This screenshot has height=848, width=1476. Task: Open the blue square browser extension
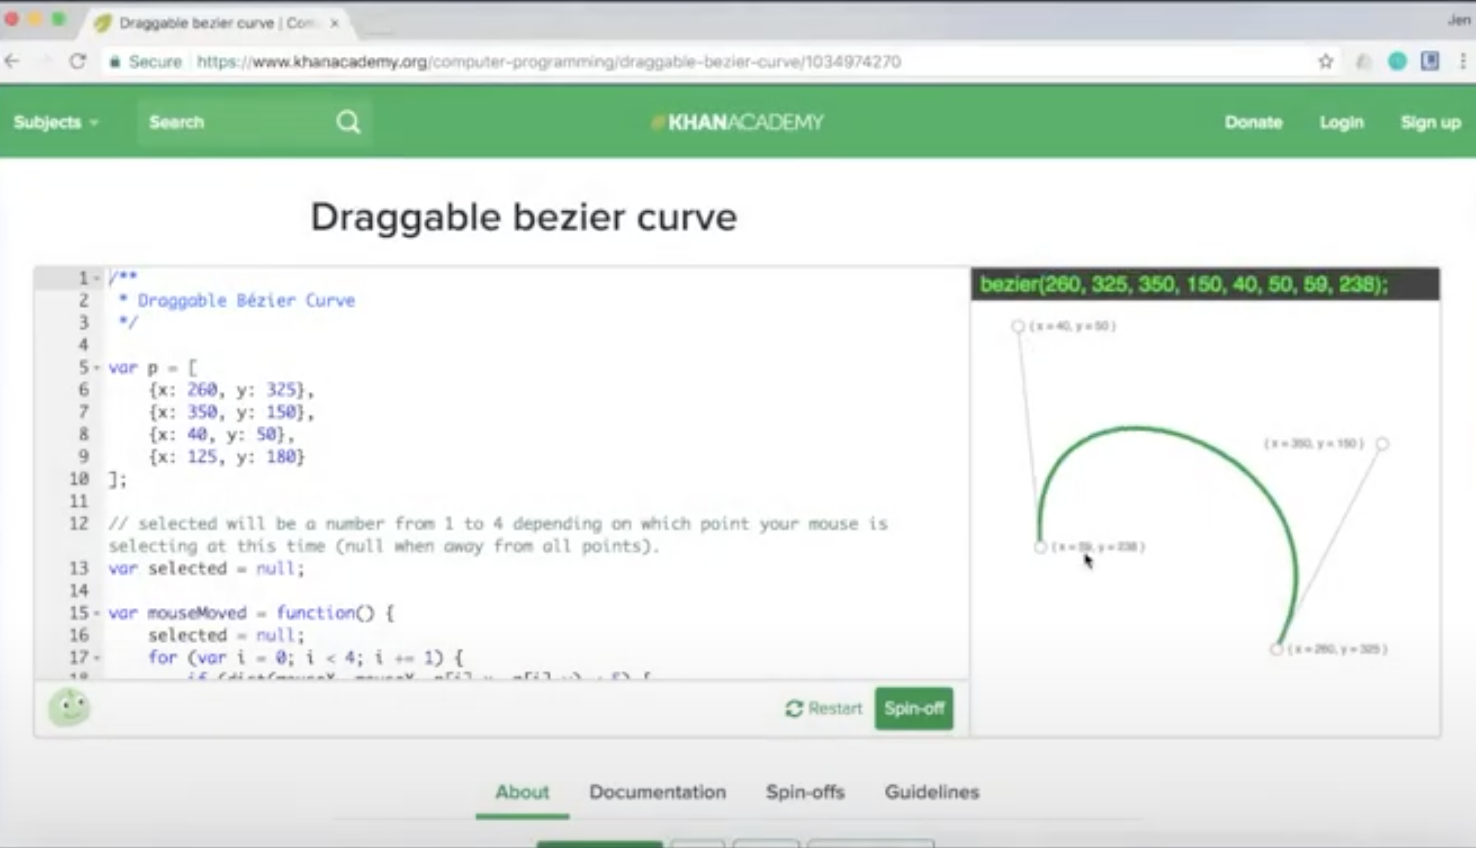click(1430, 61)
